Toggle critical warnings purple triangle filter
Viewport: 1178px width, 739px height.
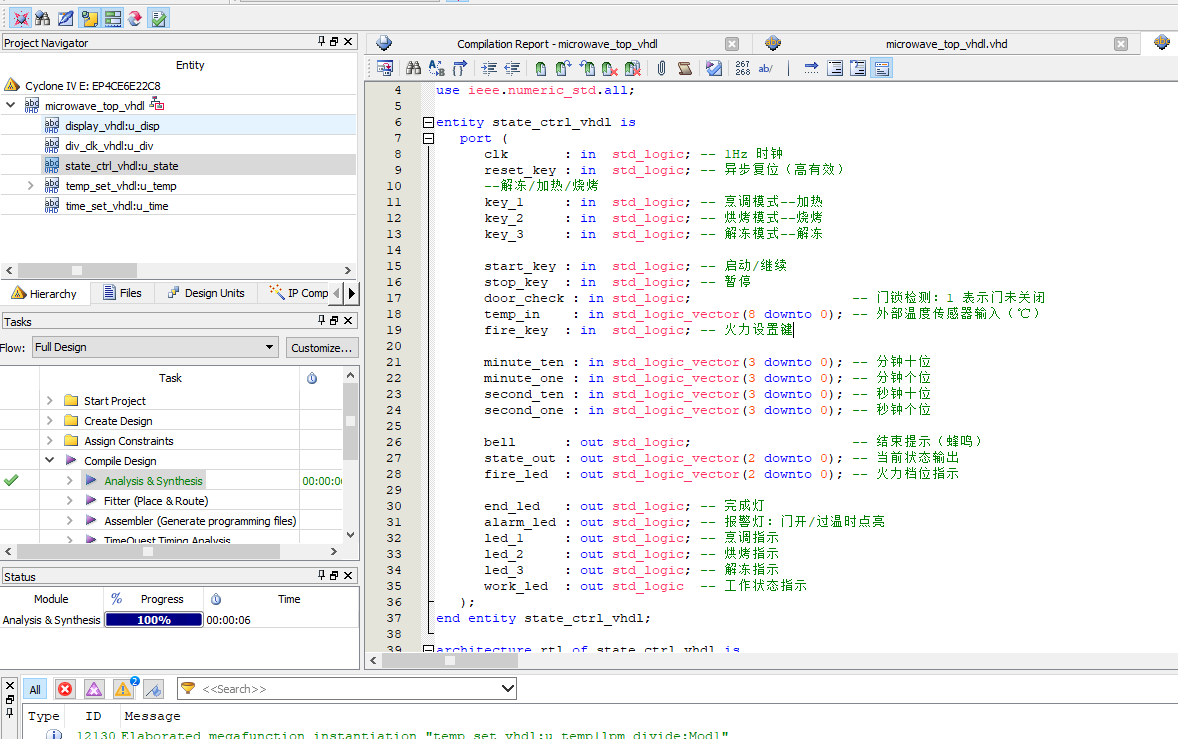[x=94, y=689]
